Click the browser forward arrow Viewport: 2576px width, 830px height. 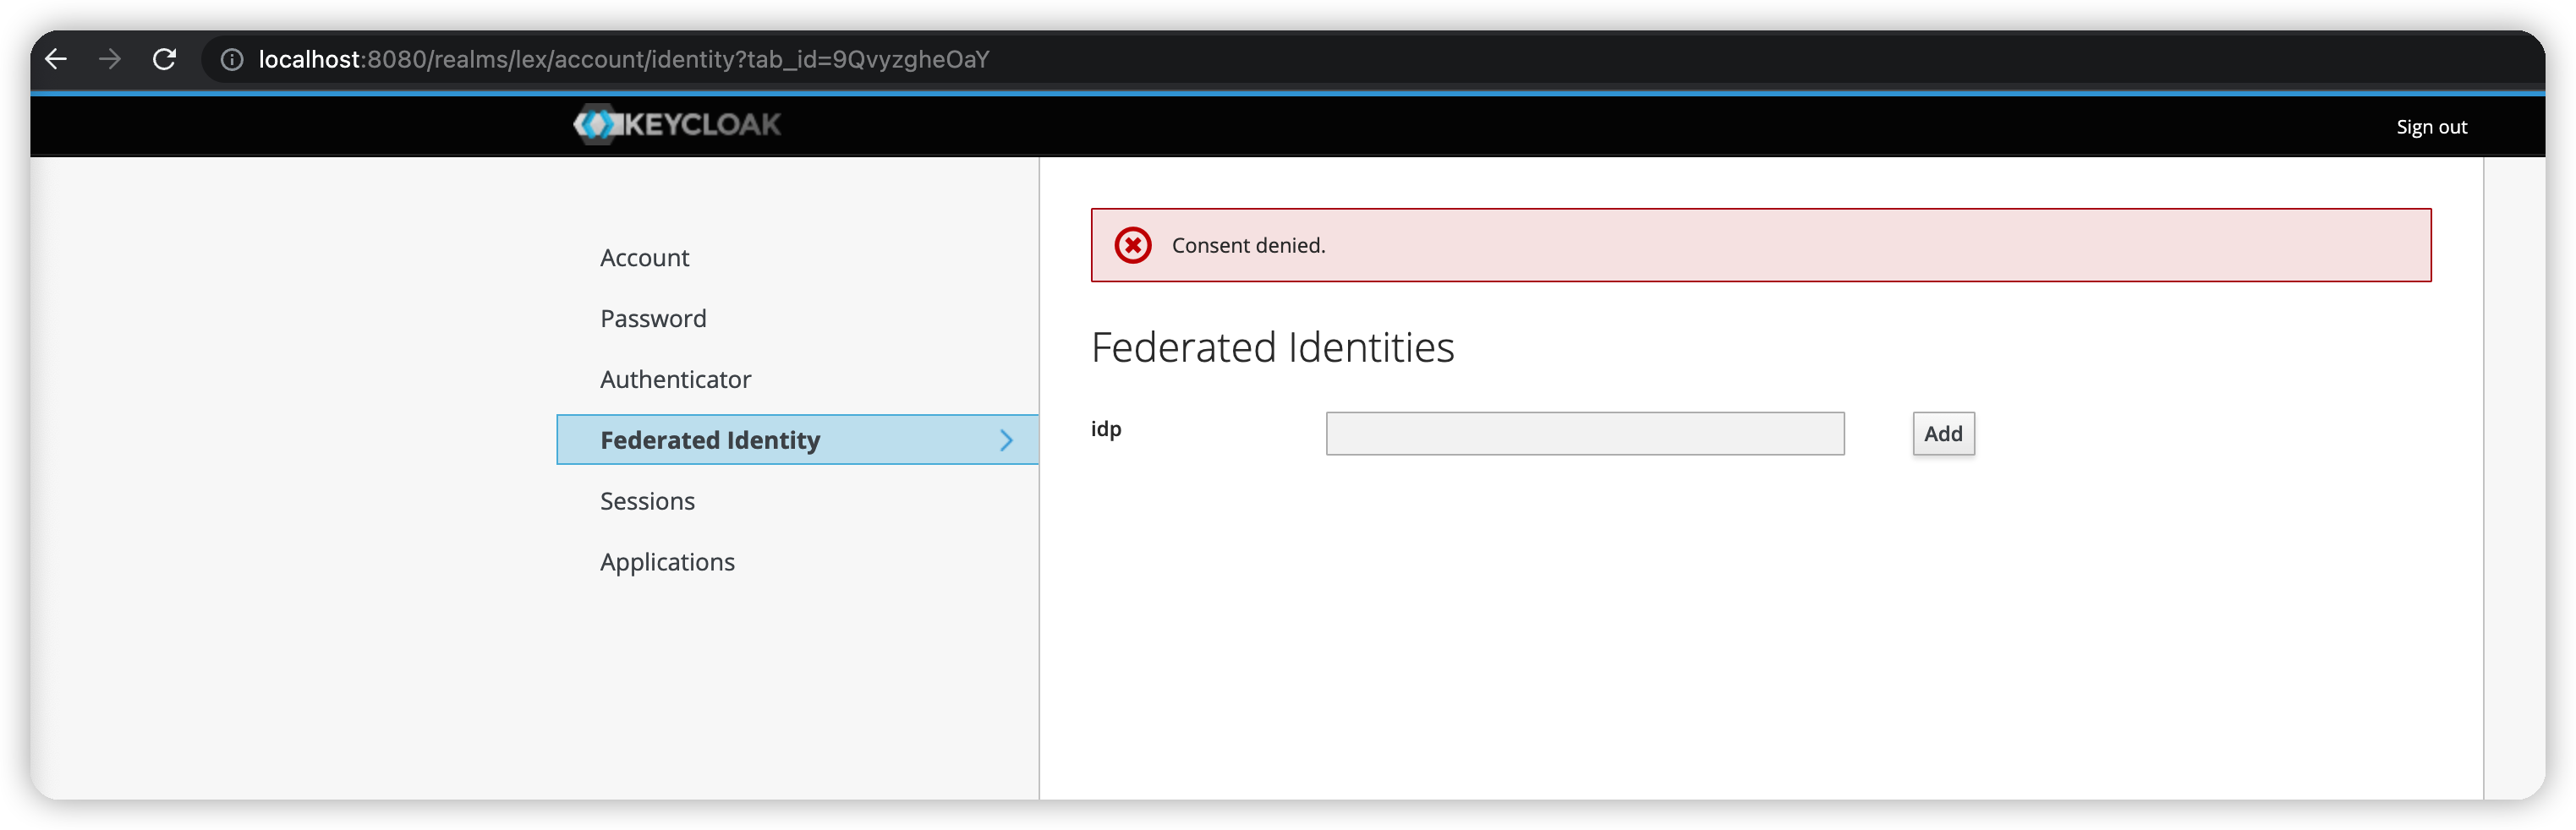tap(110, 60)
